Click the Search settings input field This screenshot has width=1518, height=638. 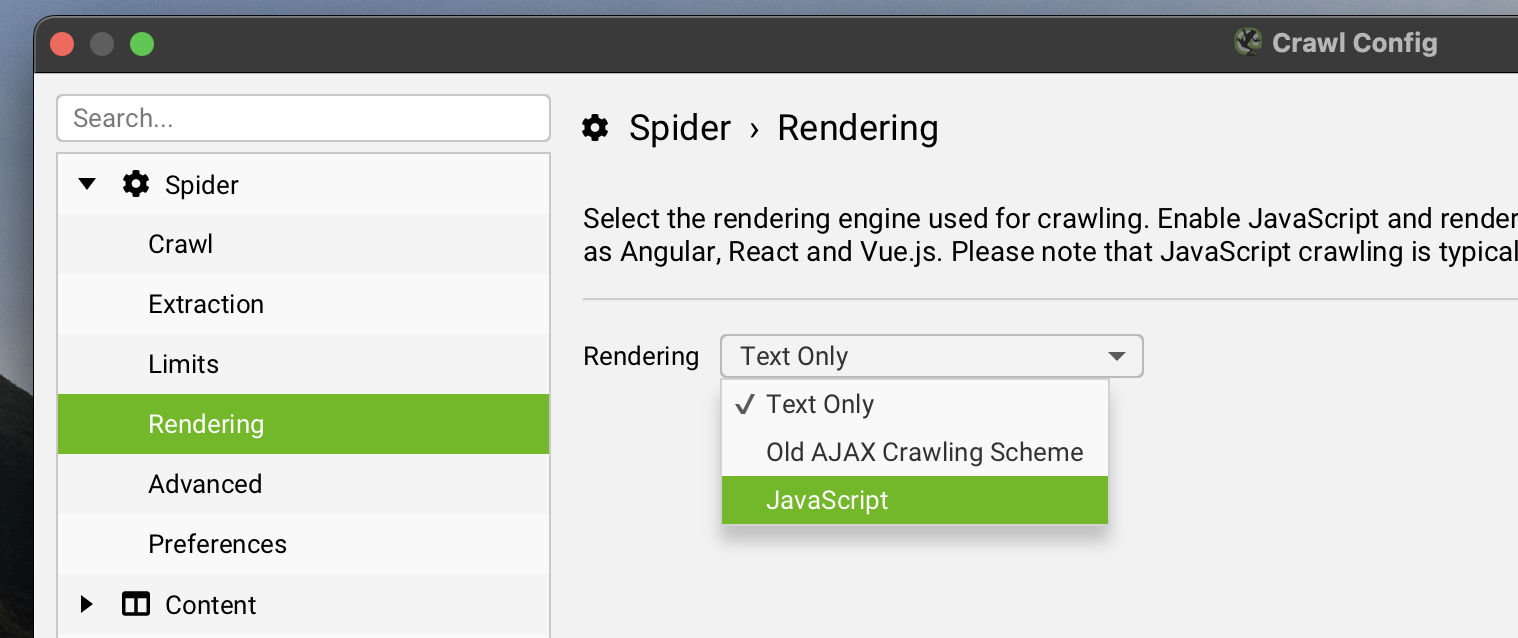(x=303, y=118)
